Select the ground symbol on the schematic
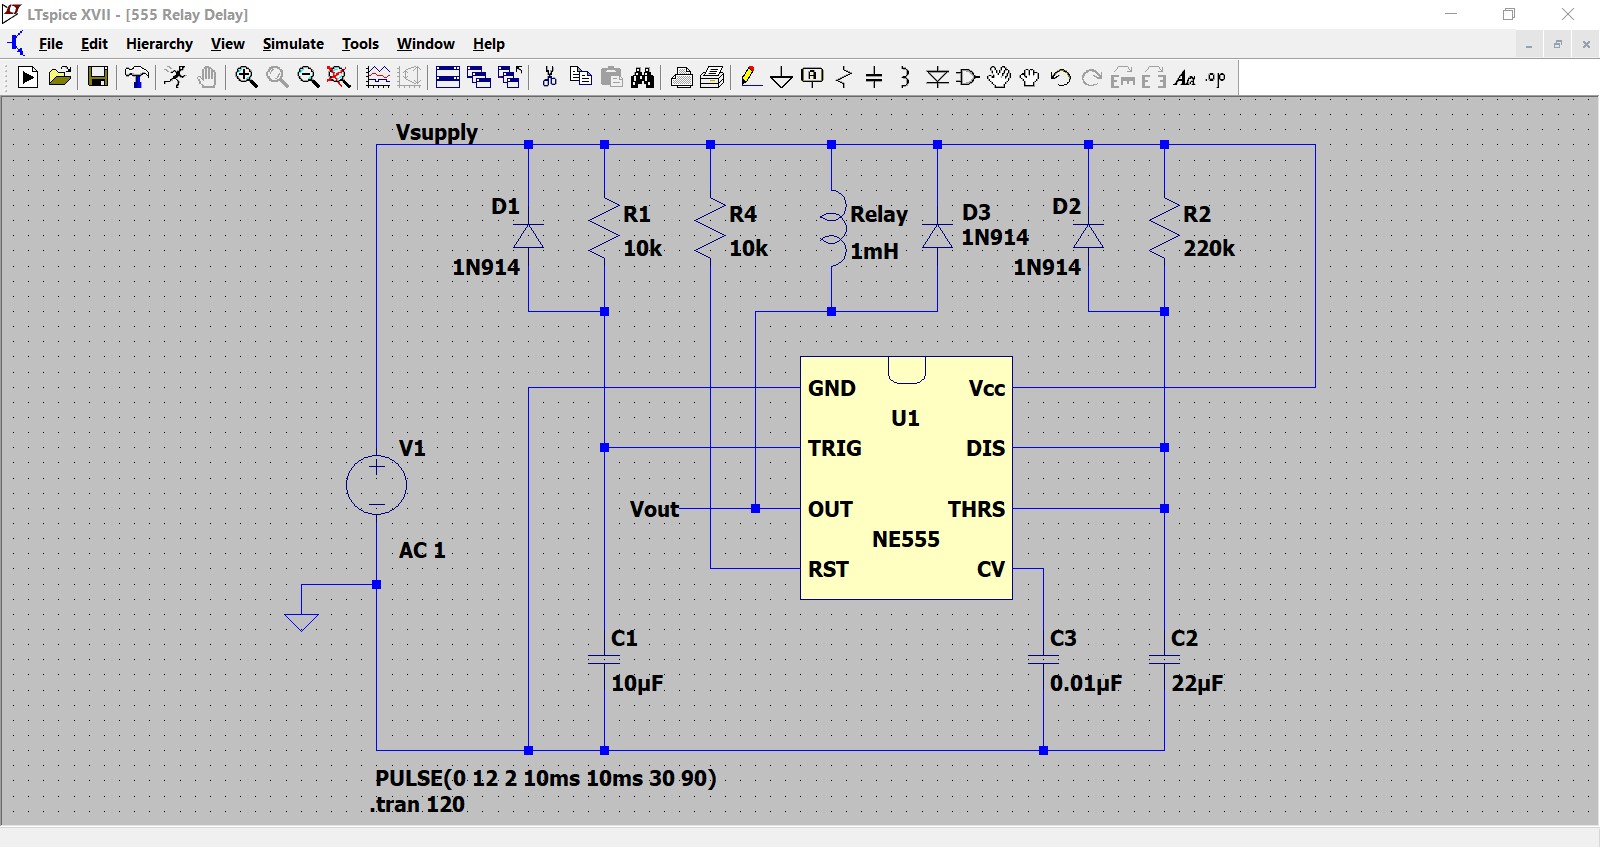This screenshot has width=1600, height=847. 301,622
